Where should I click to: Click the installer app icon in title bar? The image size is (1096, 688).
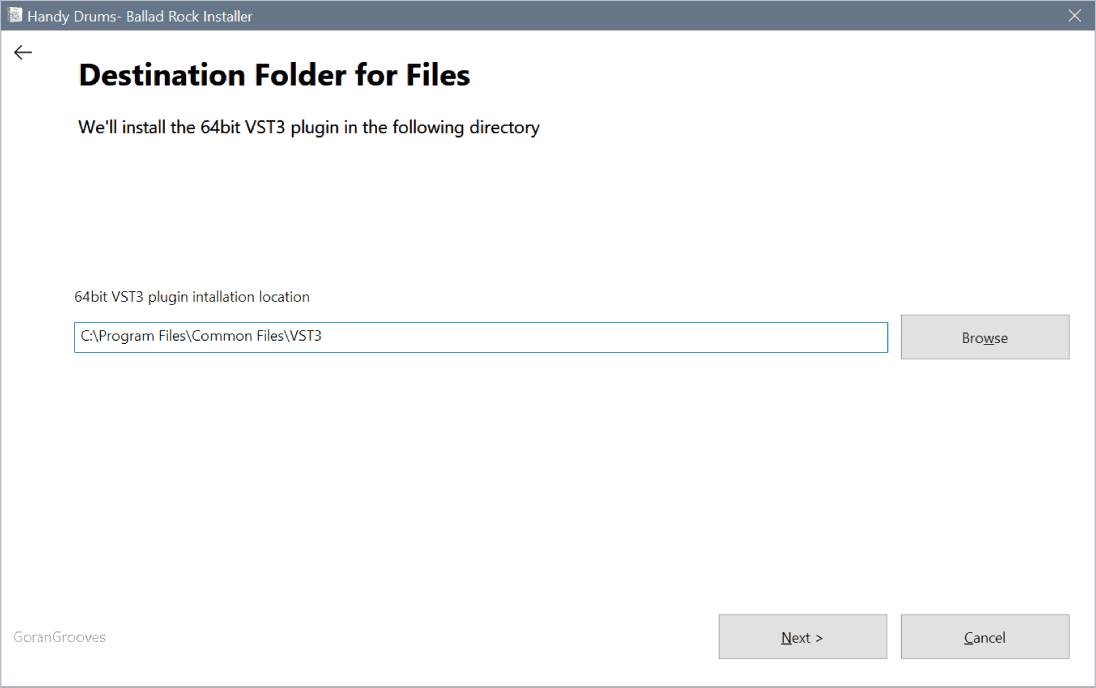(x=15, y=15)
